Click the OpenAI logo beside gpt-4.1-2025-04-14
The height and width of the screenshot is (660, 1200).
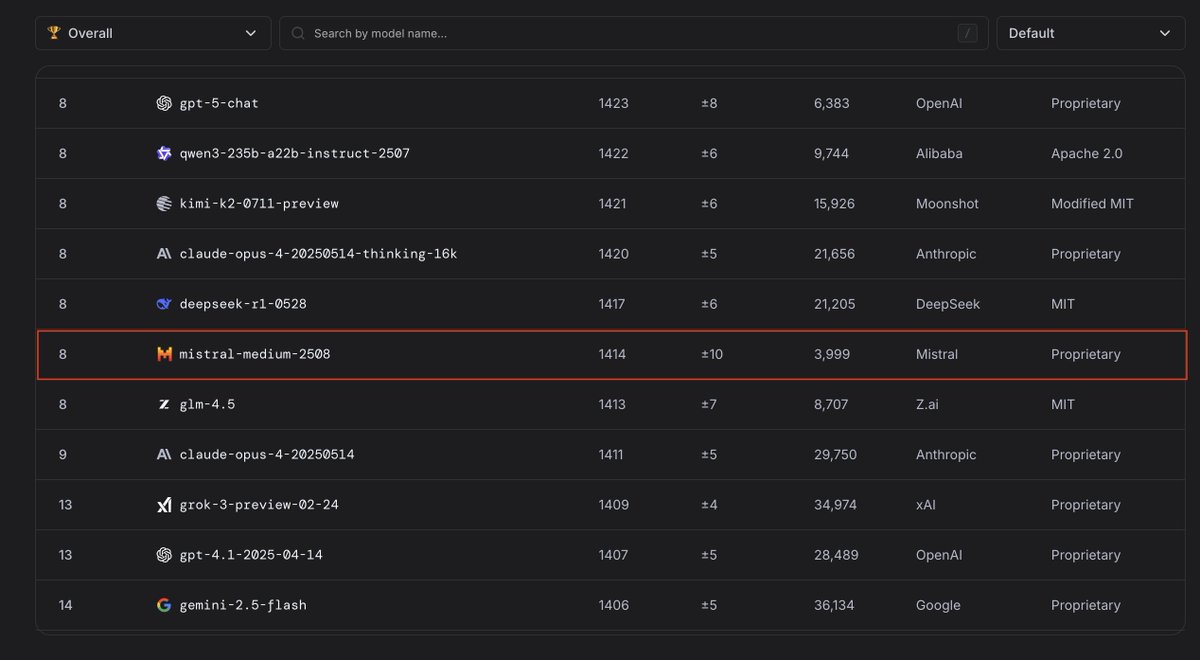[x=164, y=555]
